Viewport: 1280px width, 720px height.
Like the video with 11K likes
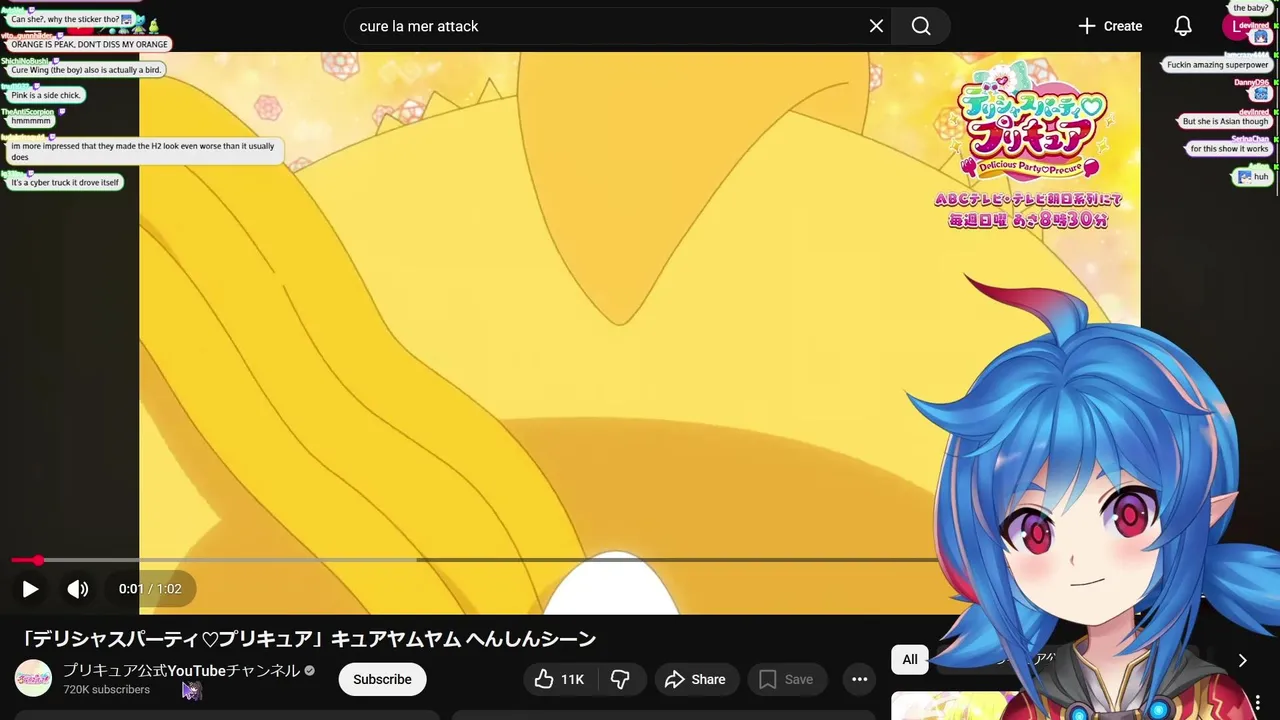click(x=559, y=679)
